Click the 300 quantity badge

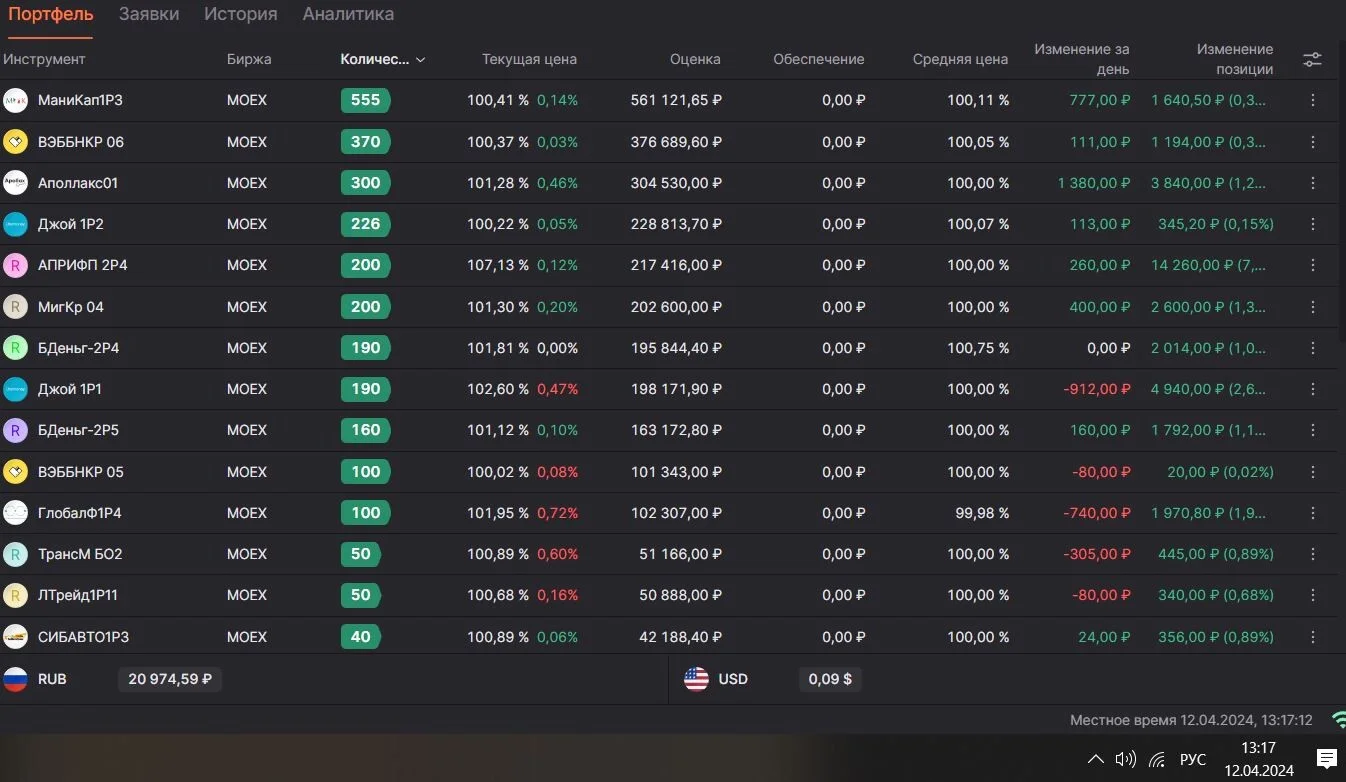[x=365, y=183]
